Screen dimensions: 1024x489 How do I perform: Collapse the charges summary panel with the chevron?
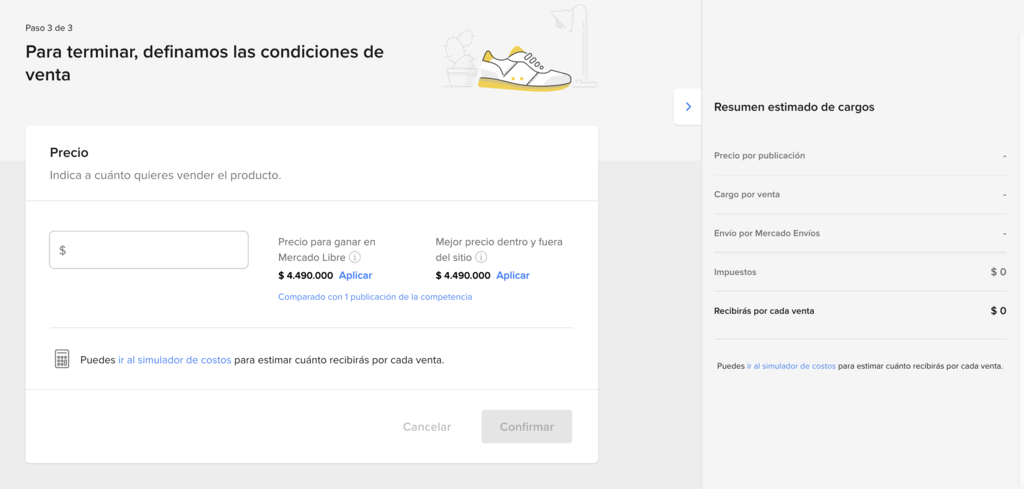pos(688,106)
